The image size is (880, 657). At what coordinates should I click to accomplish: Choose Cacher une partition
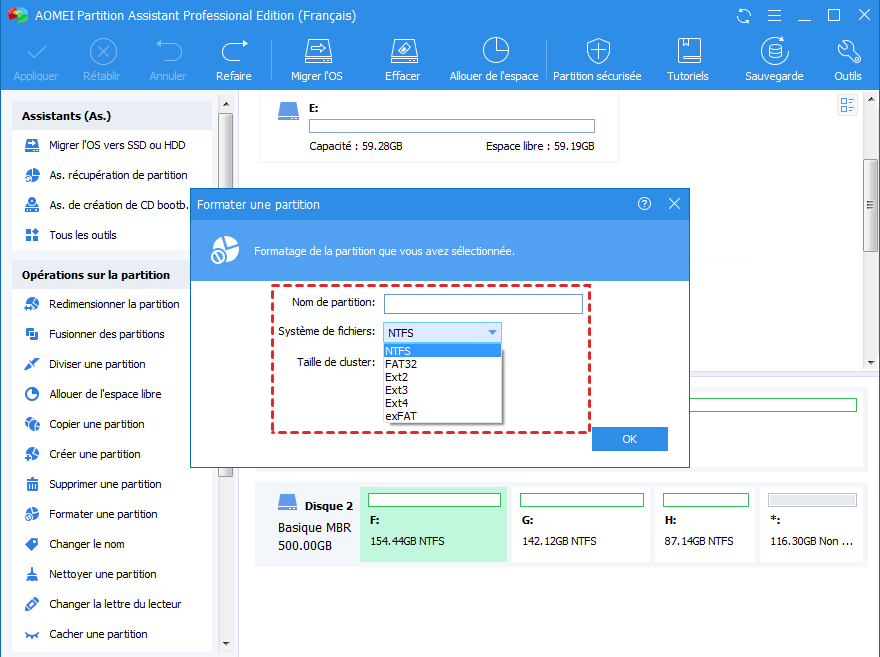(x=98, y=635)
